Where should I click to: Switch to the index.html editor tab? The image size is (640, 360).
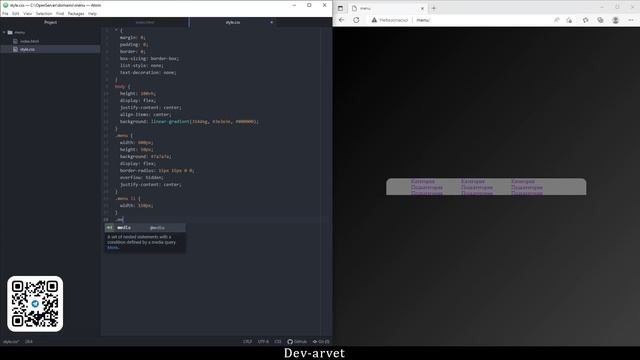[145, 22]
